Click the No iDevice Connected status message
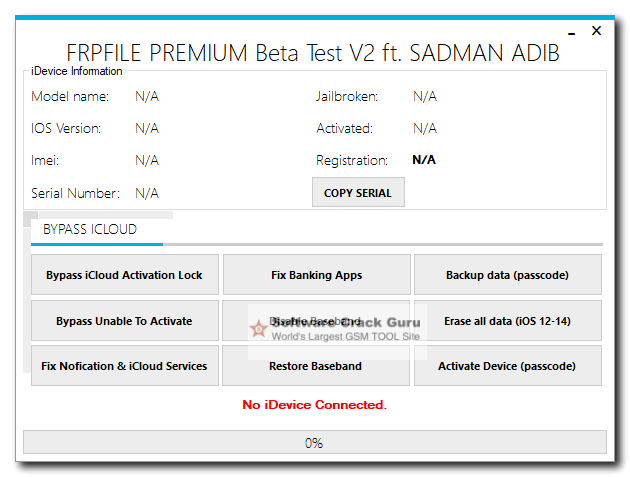Screen dimensions: 630x477 coord(314,405)
